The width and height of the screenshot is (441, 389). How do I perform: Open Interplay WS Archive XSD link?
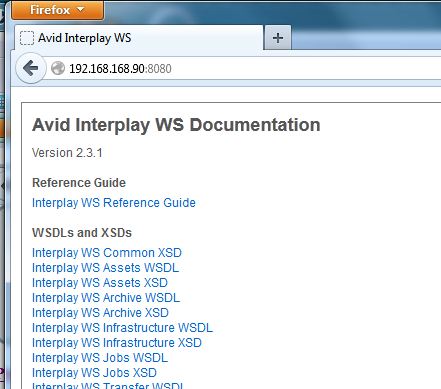click(100, 312)
